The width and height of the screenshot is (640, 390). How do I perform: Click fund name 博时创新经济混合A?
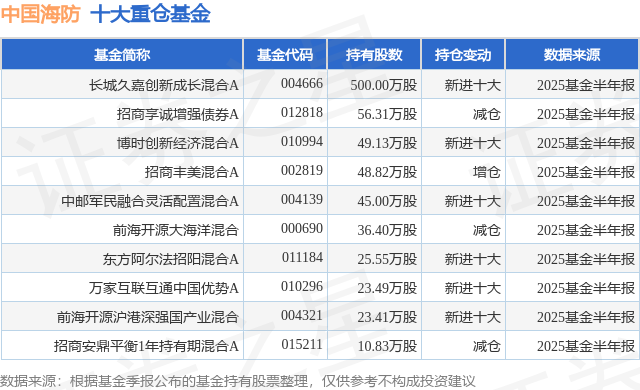[178, 143]
